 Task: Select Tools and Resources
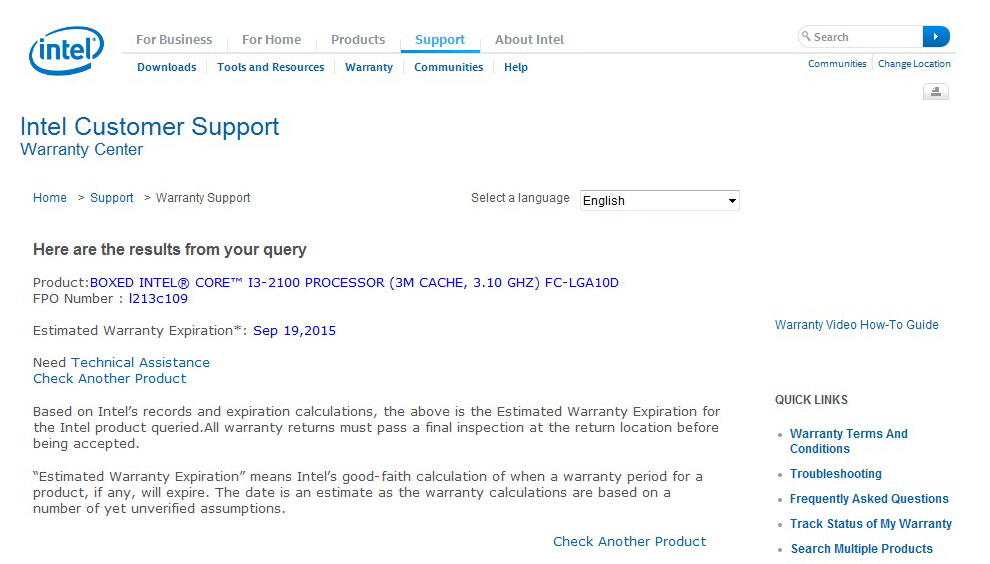coord(271,67)
